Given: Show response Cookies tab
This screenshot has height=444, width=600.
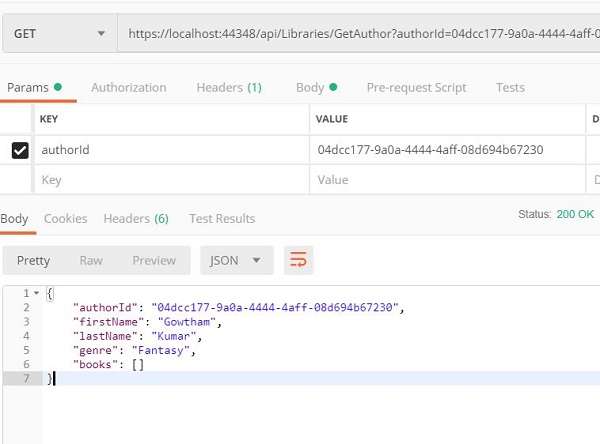Looking at the screenshot, I should pyautogui.click(x=65, y=218).
